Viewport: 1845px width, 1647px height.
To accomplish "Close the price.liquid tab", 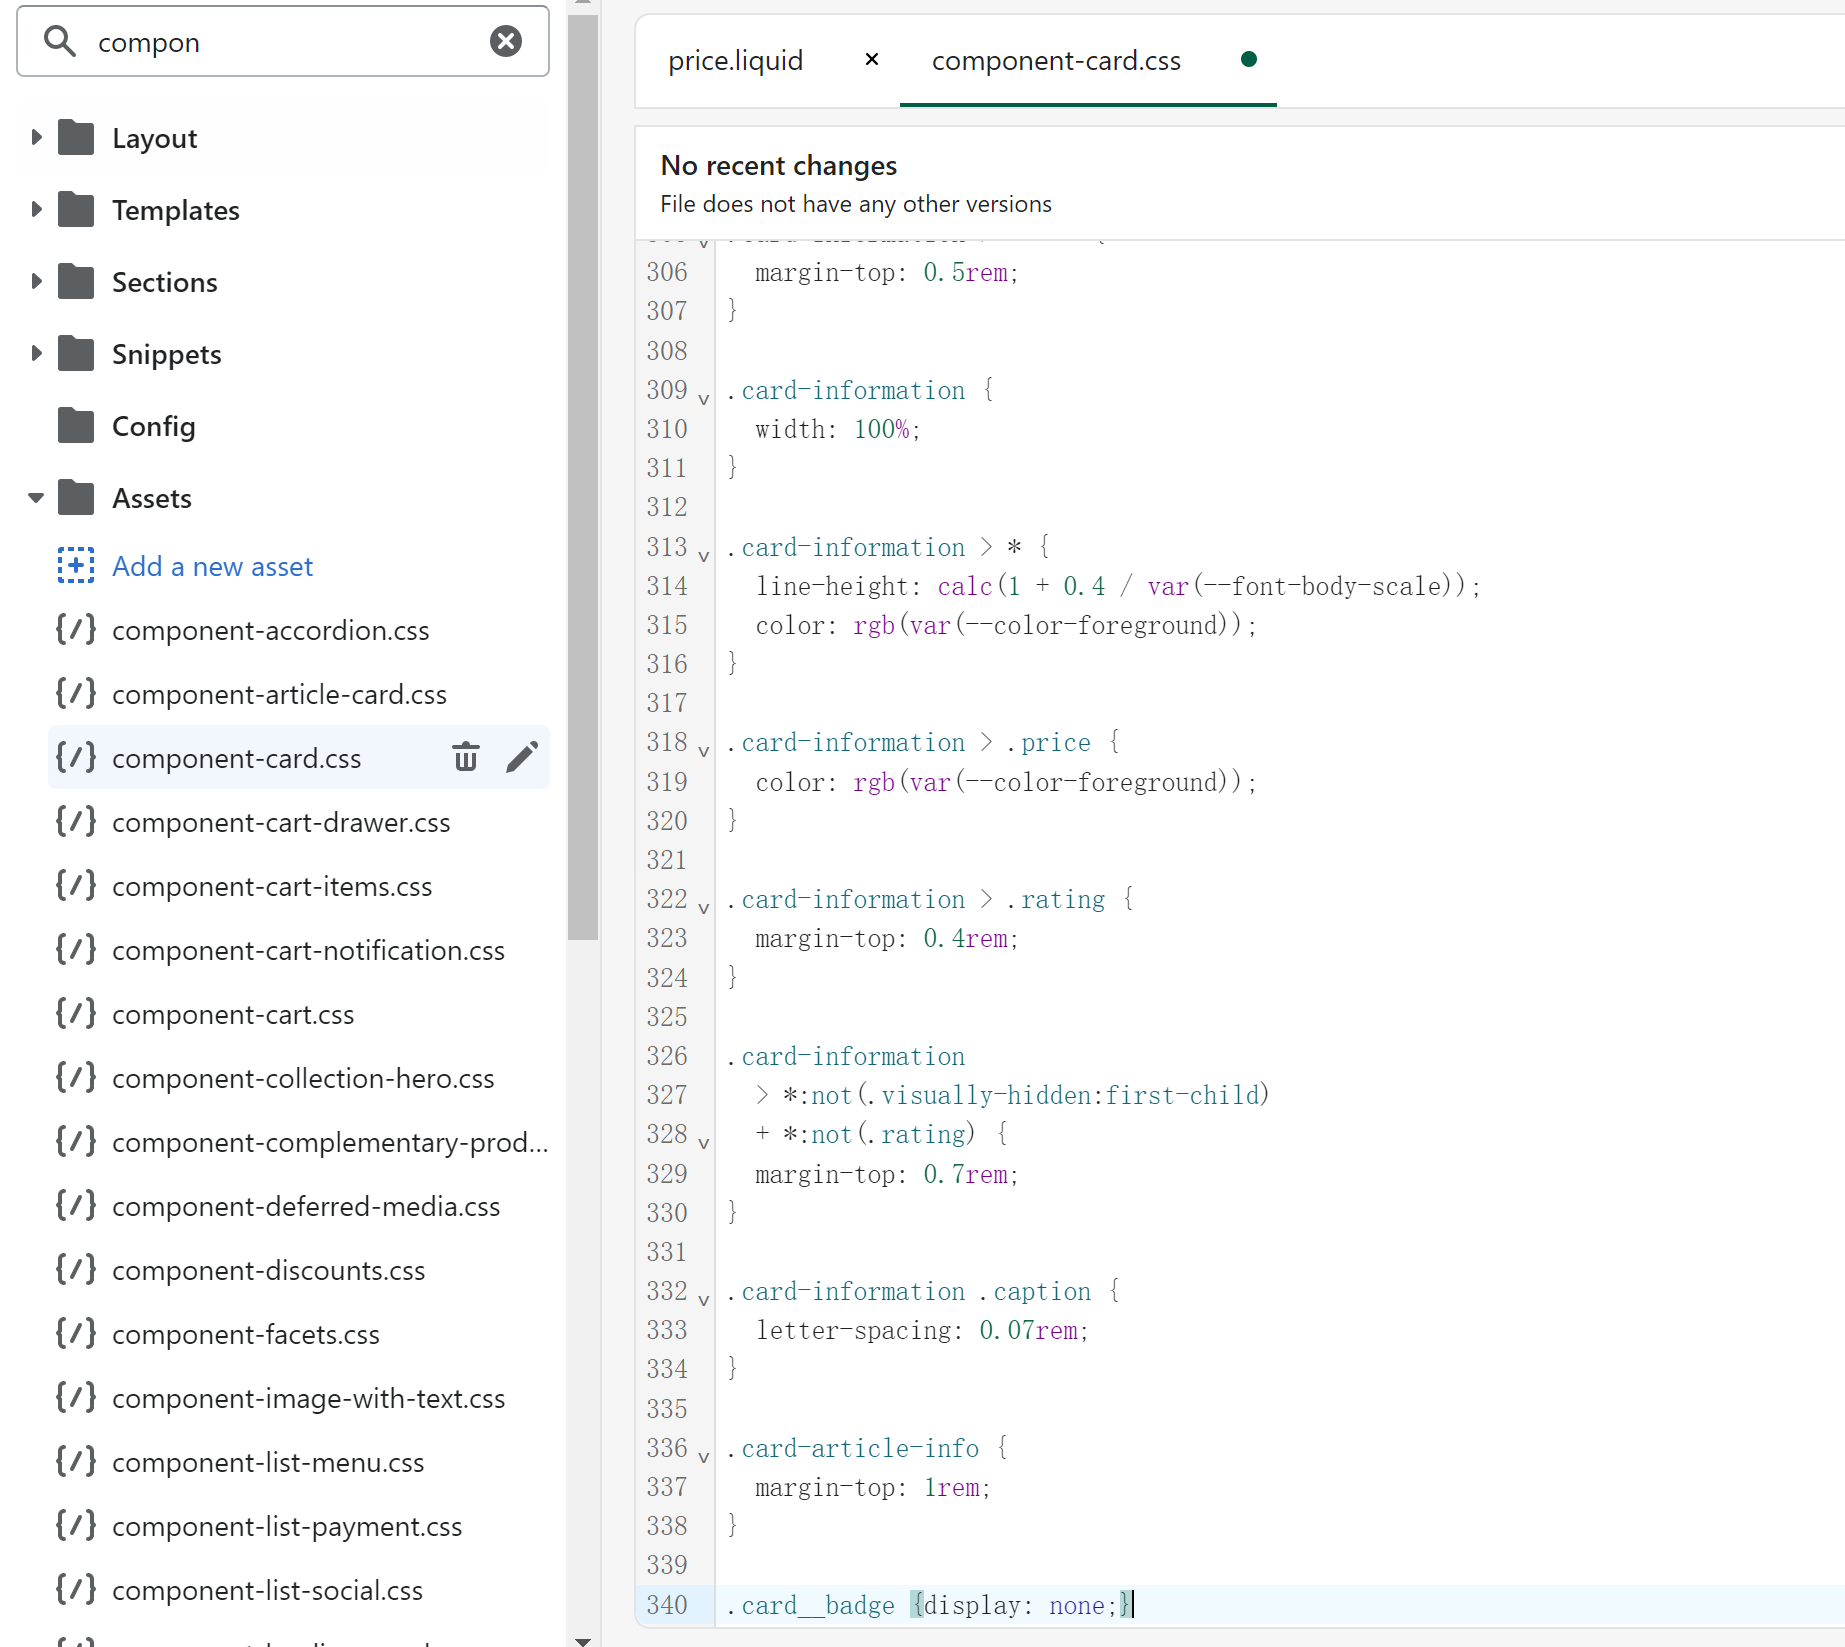I will (872, 59).
